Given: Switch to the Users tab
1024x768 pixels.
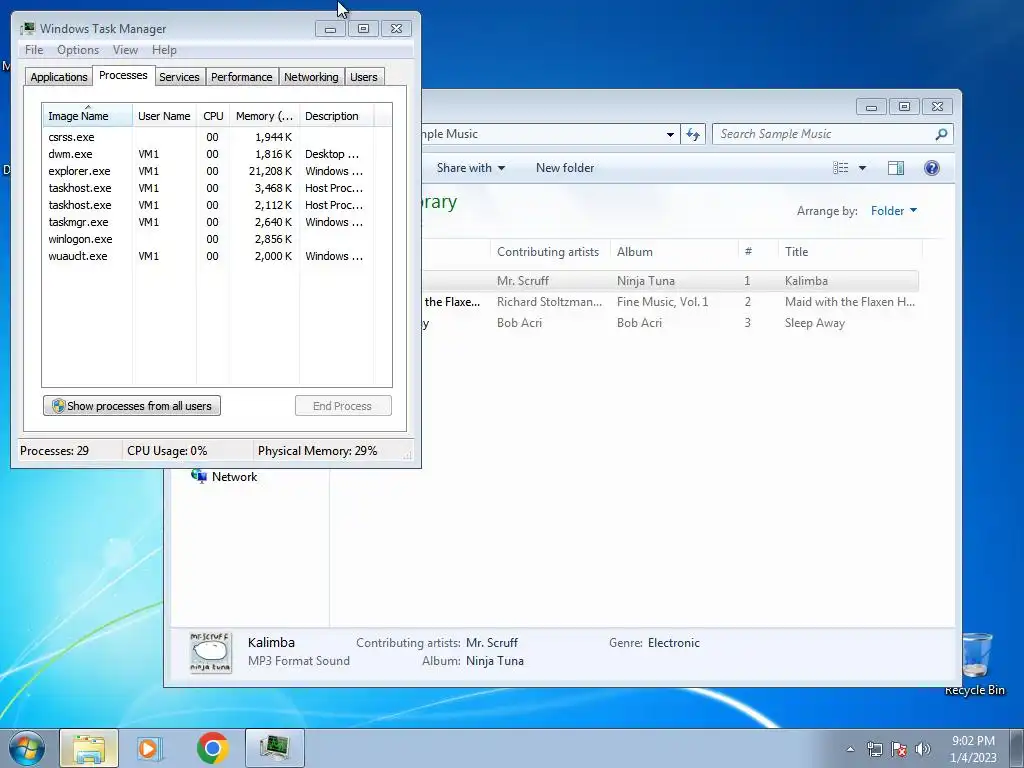Looking at the screenshot, I should click(364, 77).
